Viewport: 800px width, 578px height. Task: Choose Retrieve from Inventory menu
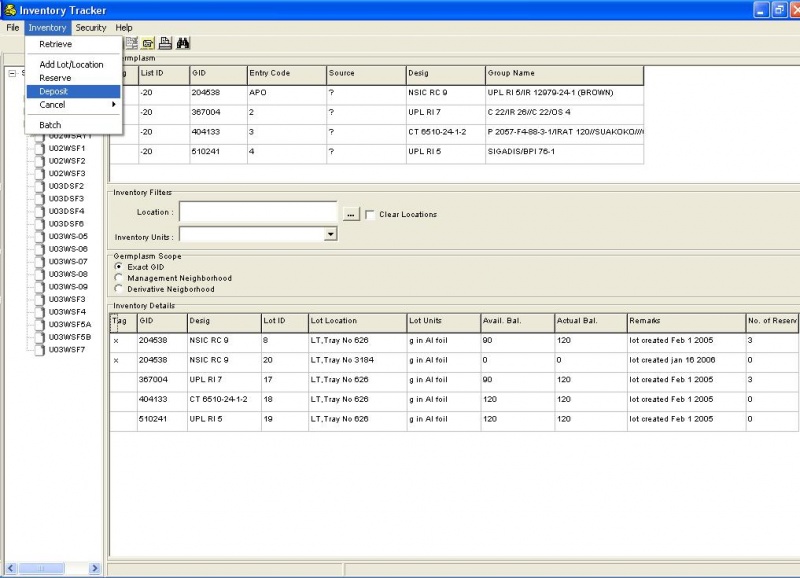point(56,44)
